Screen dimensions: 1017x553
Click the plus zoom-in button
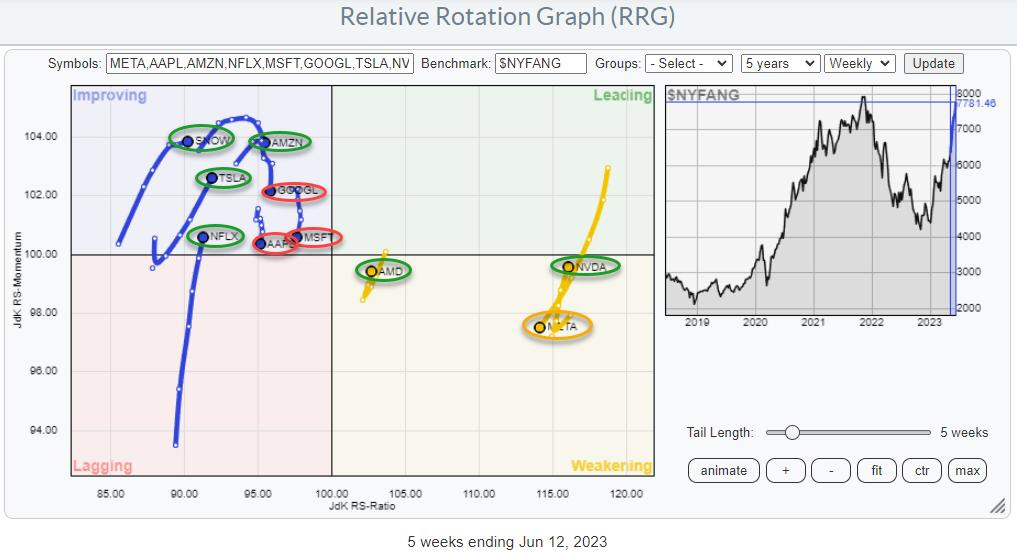(786, 470)
